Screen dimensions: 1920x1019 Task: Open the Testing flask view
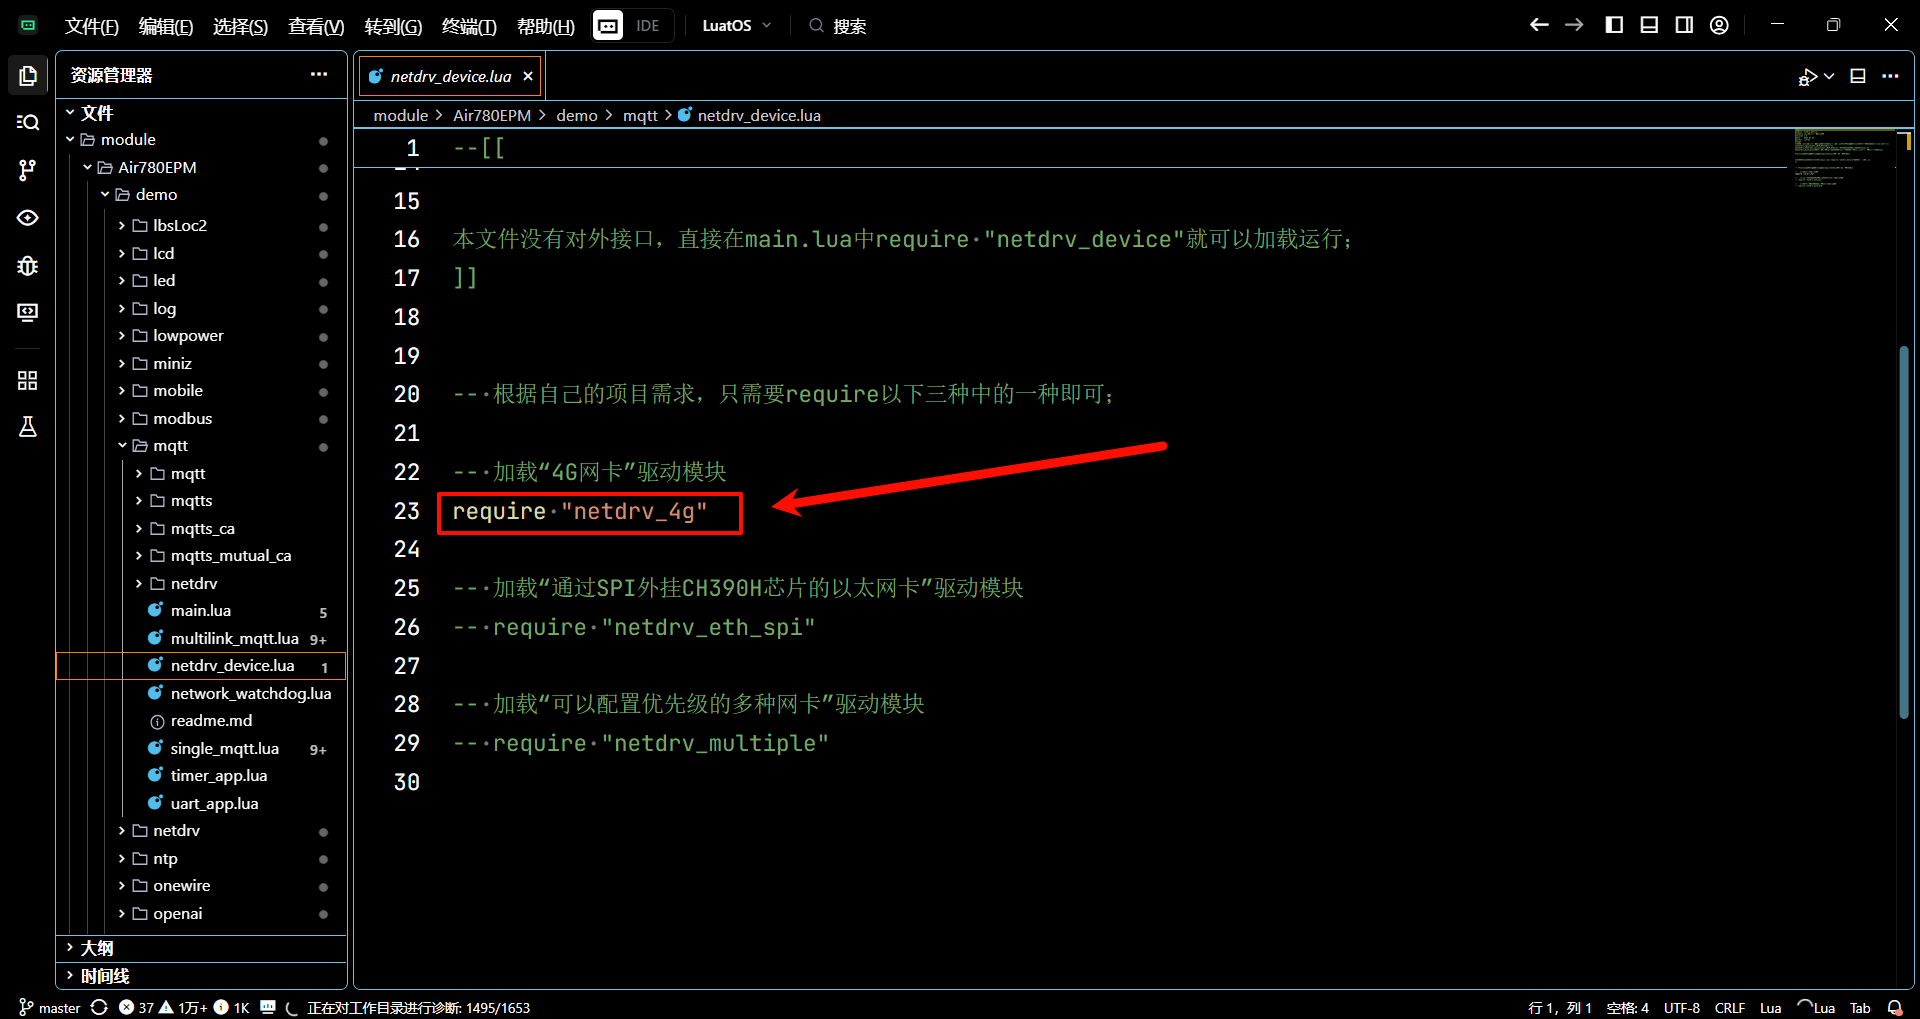(28, 427)
